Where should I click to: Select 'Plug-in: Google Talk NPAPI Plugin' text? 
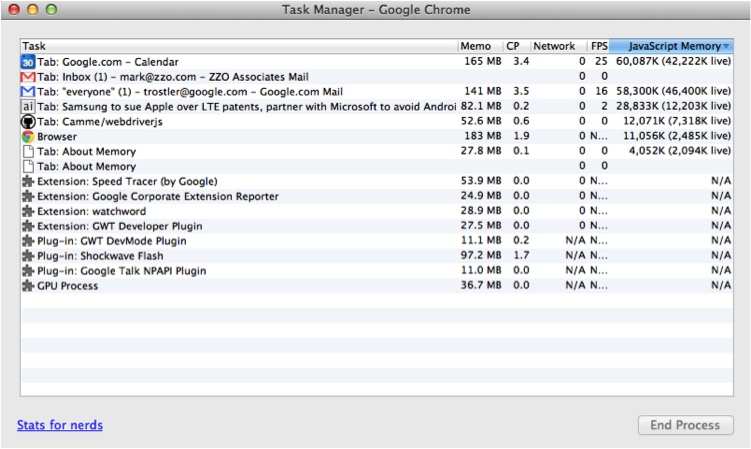122,271
